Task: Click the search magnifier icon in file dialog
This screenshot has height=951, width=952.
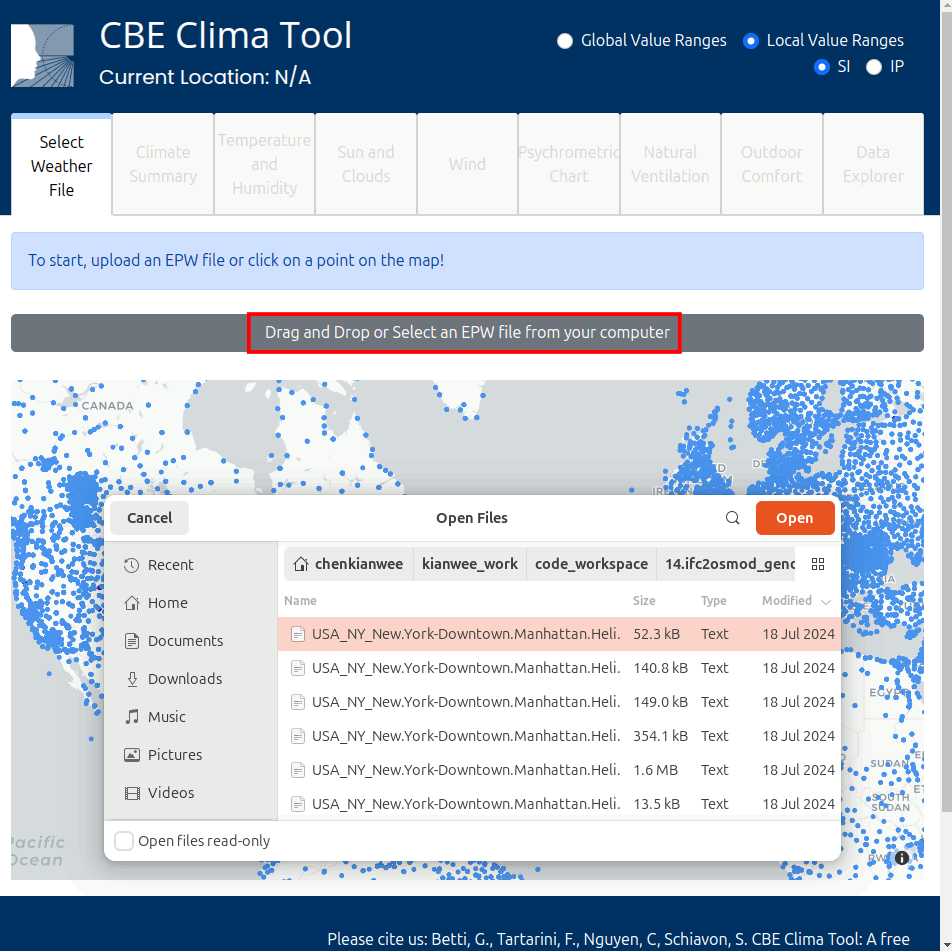Action: (733, 518)
